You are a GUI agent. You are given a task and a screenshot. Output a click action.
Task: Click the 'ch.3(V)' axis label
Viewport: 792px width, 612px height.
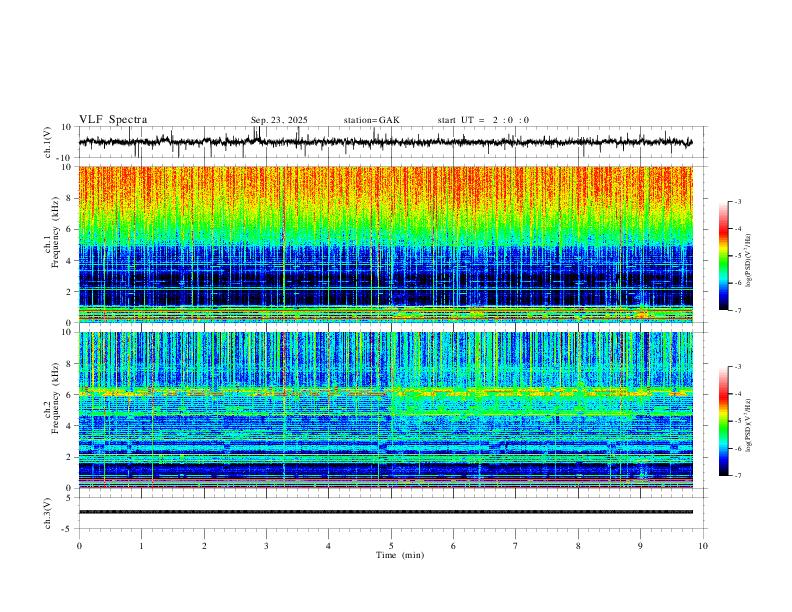pyautogui.click(x=48, y=513)
